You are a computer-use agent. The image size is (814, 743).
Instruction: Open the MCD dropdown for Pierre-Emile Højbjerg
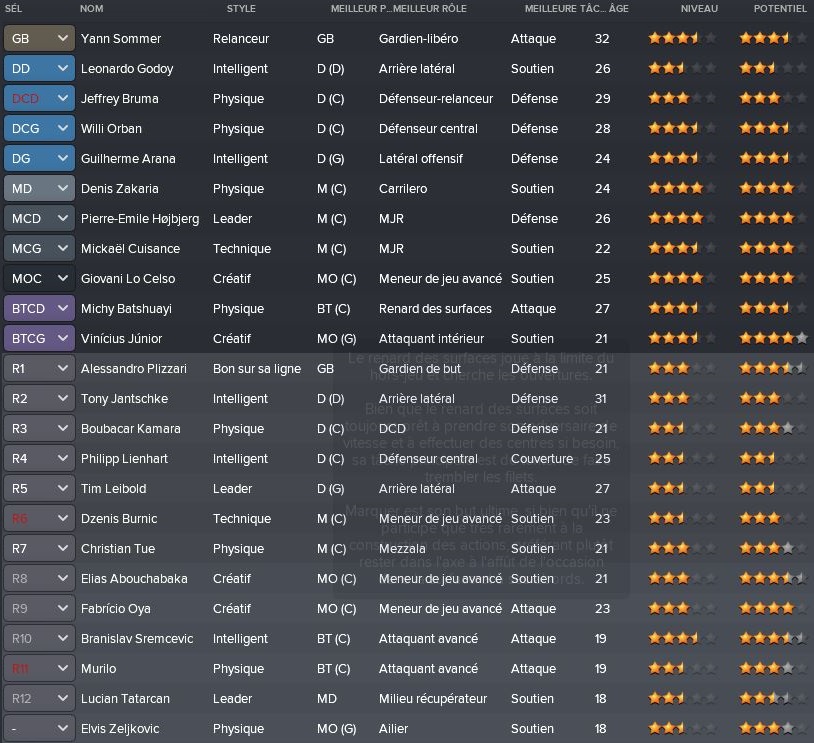(x=39, y=219)
